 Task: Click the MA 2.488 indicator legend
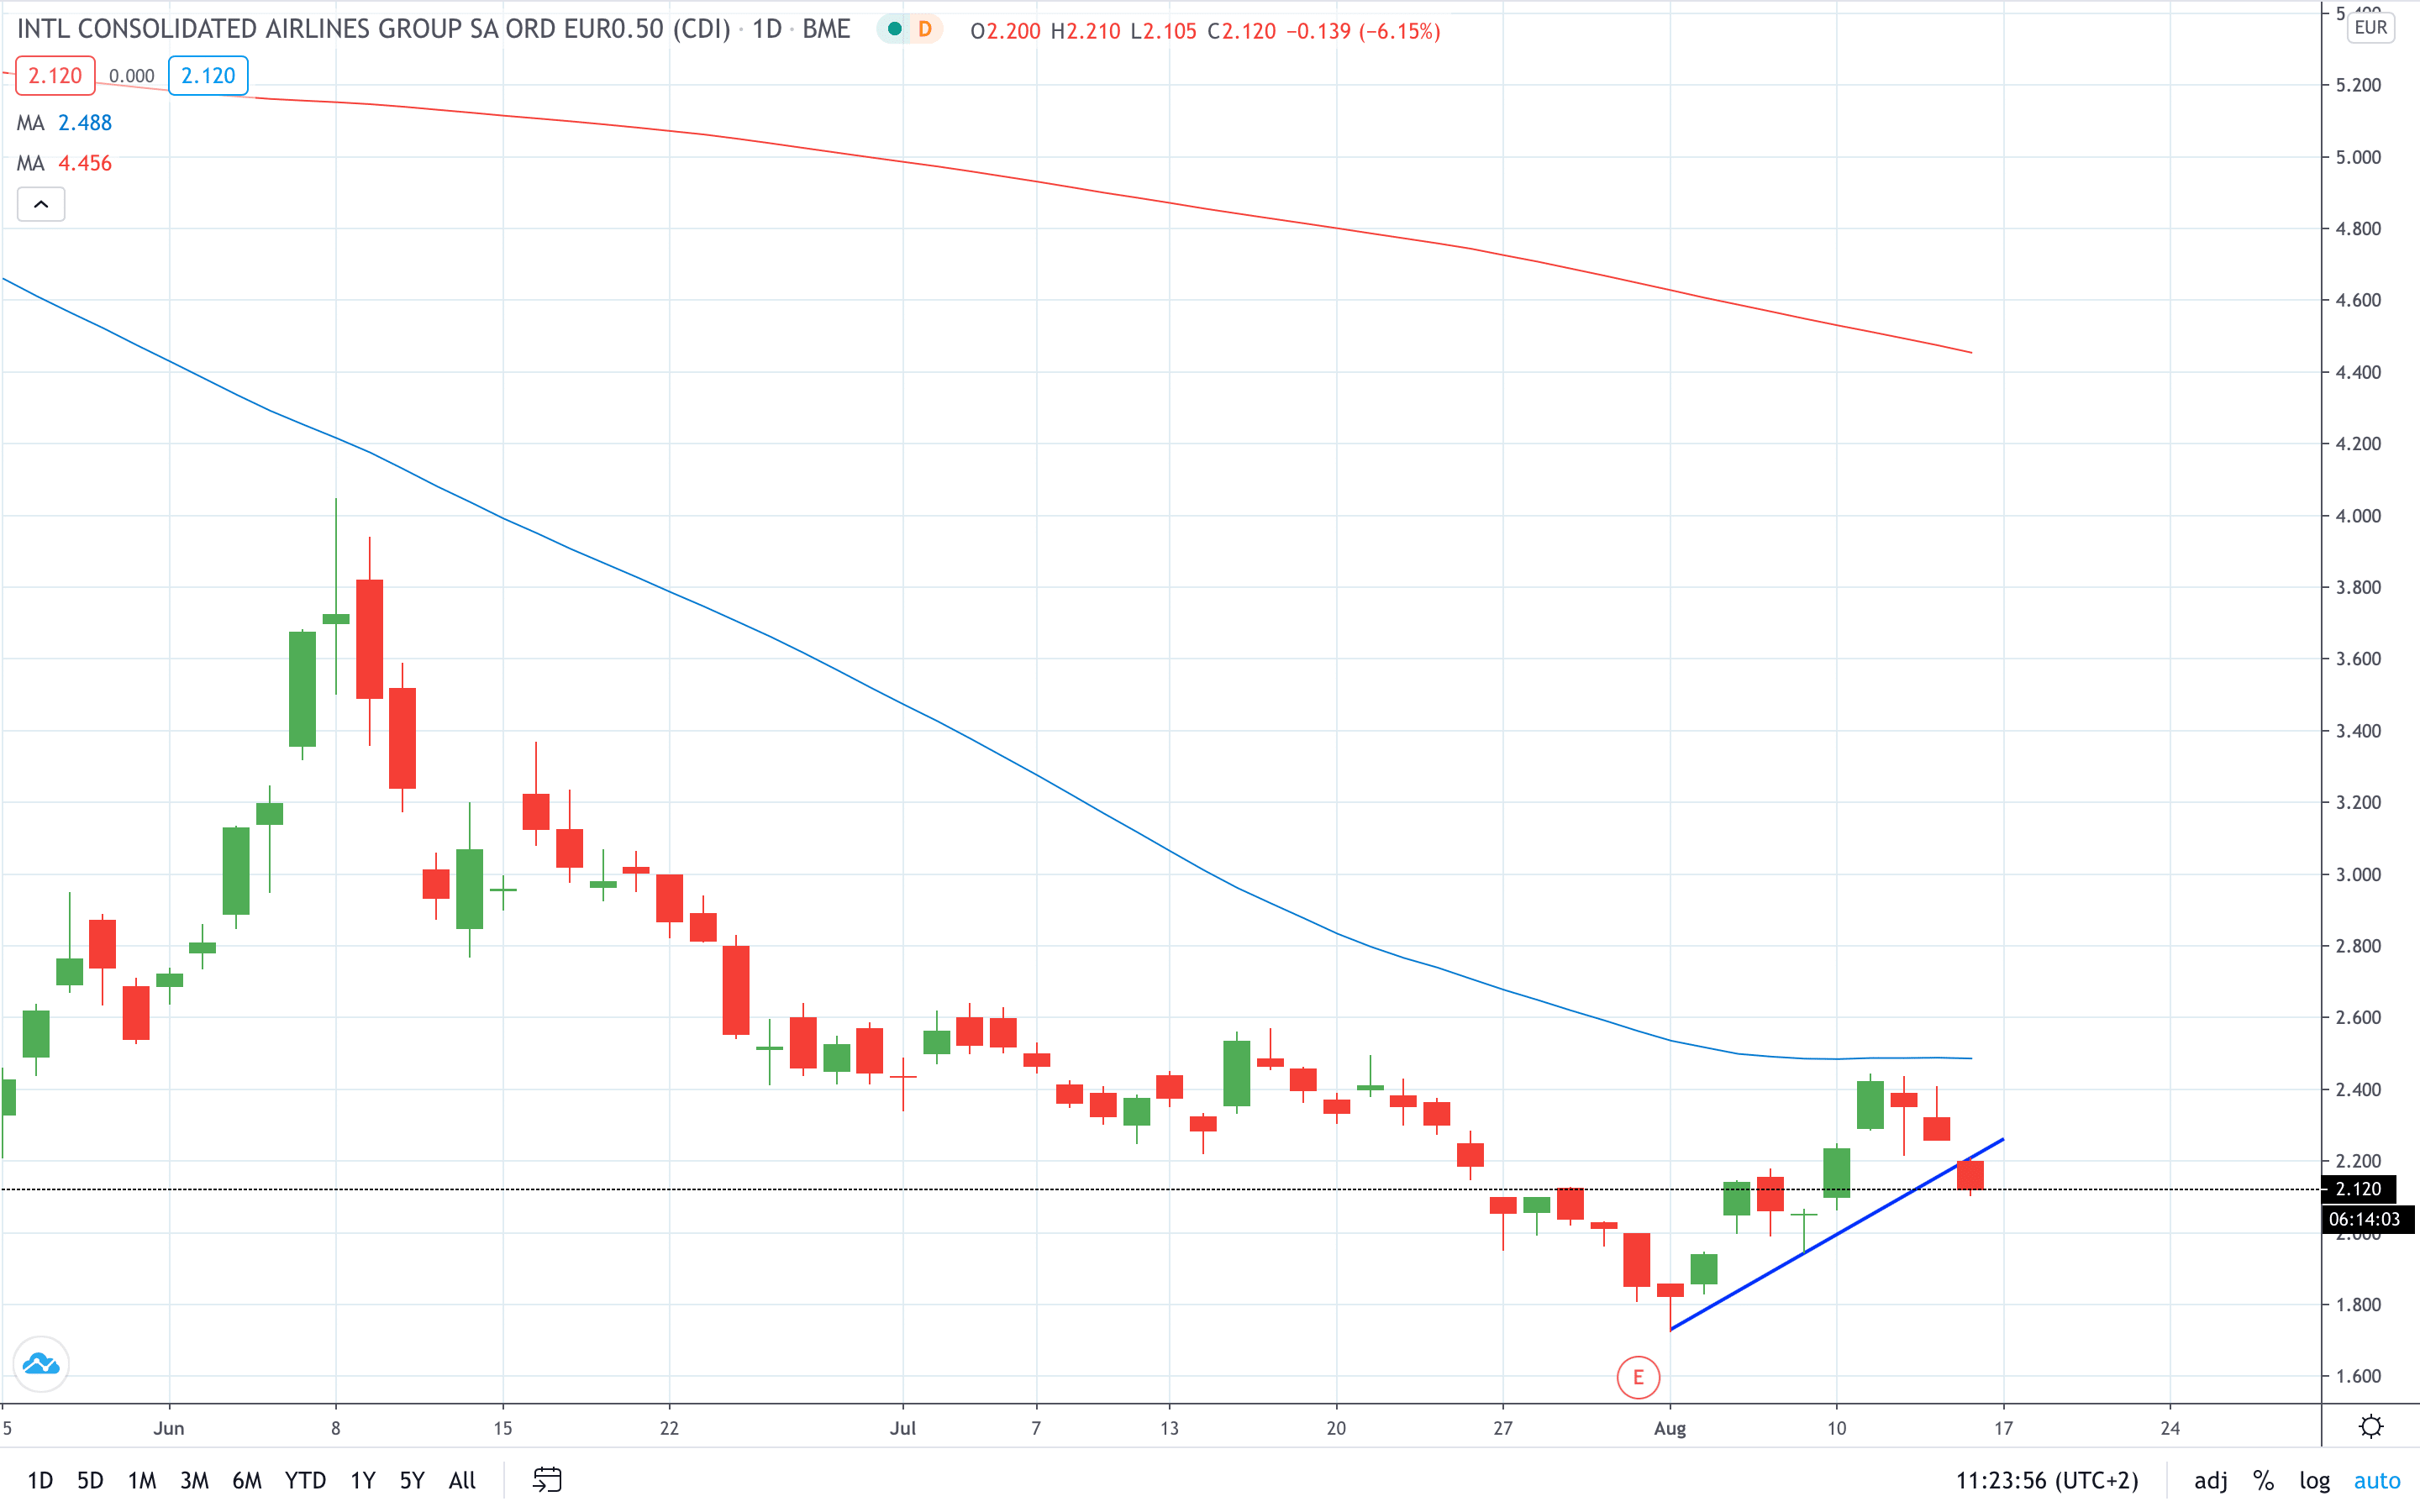[x=64, y=123]
